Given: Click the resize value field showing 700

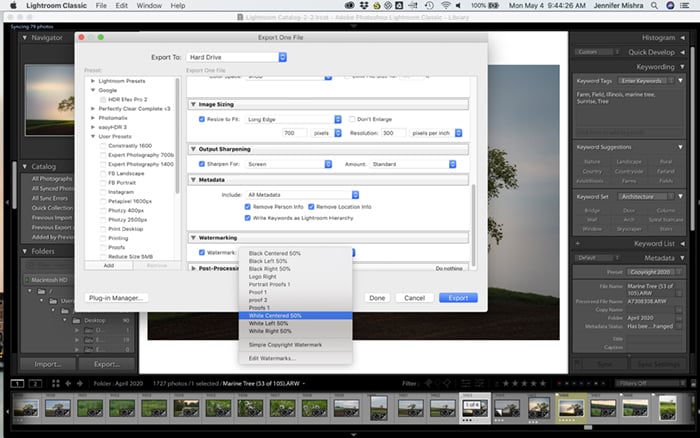Looking at the screenshot, I should pos(295,133).
